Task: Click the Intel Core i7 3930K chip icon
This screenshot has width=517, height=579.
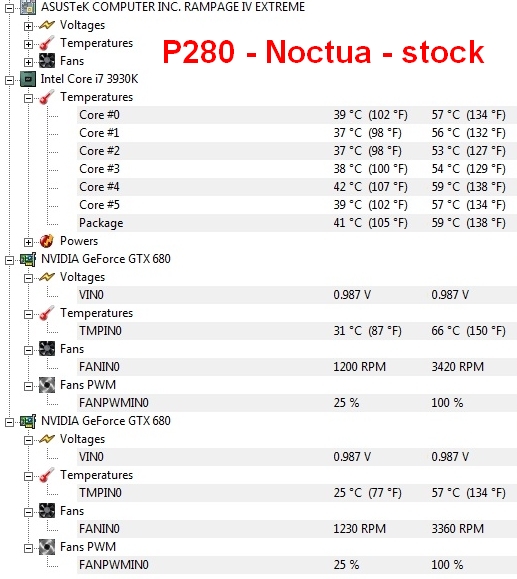Action: point(28,79)
